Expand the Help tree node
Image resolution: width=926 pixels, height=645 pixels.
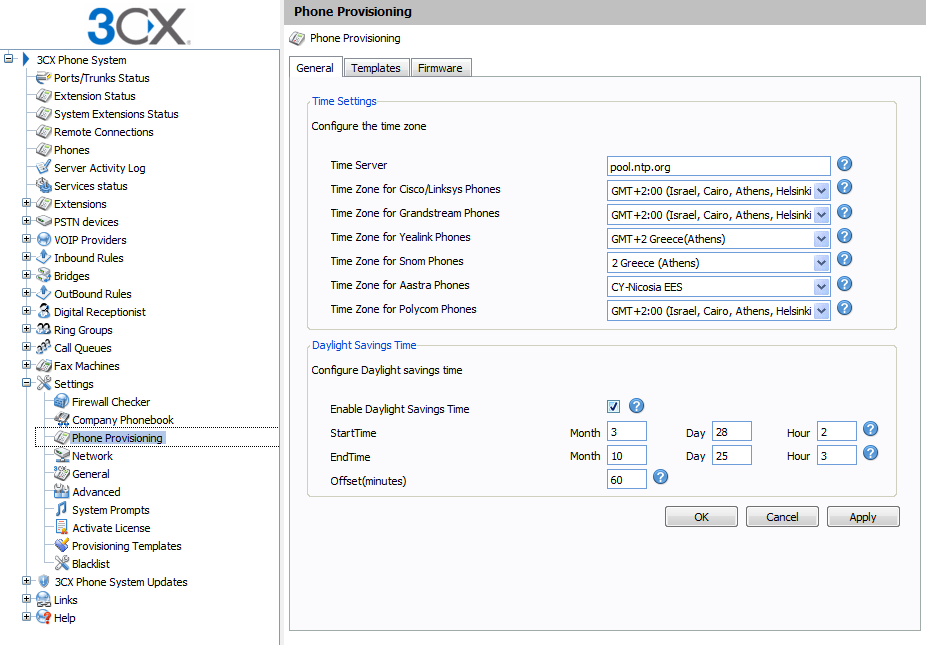26,617
